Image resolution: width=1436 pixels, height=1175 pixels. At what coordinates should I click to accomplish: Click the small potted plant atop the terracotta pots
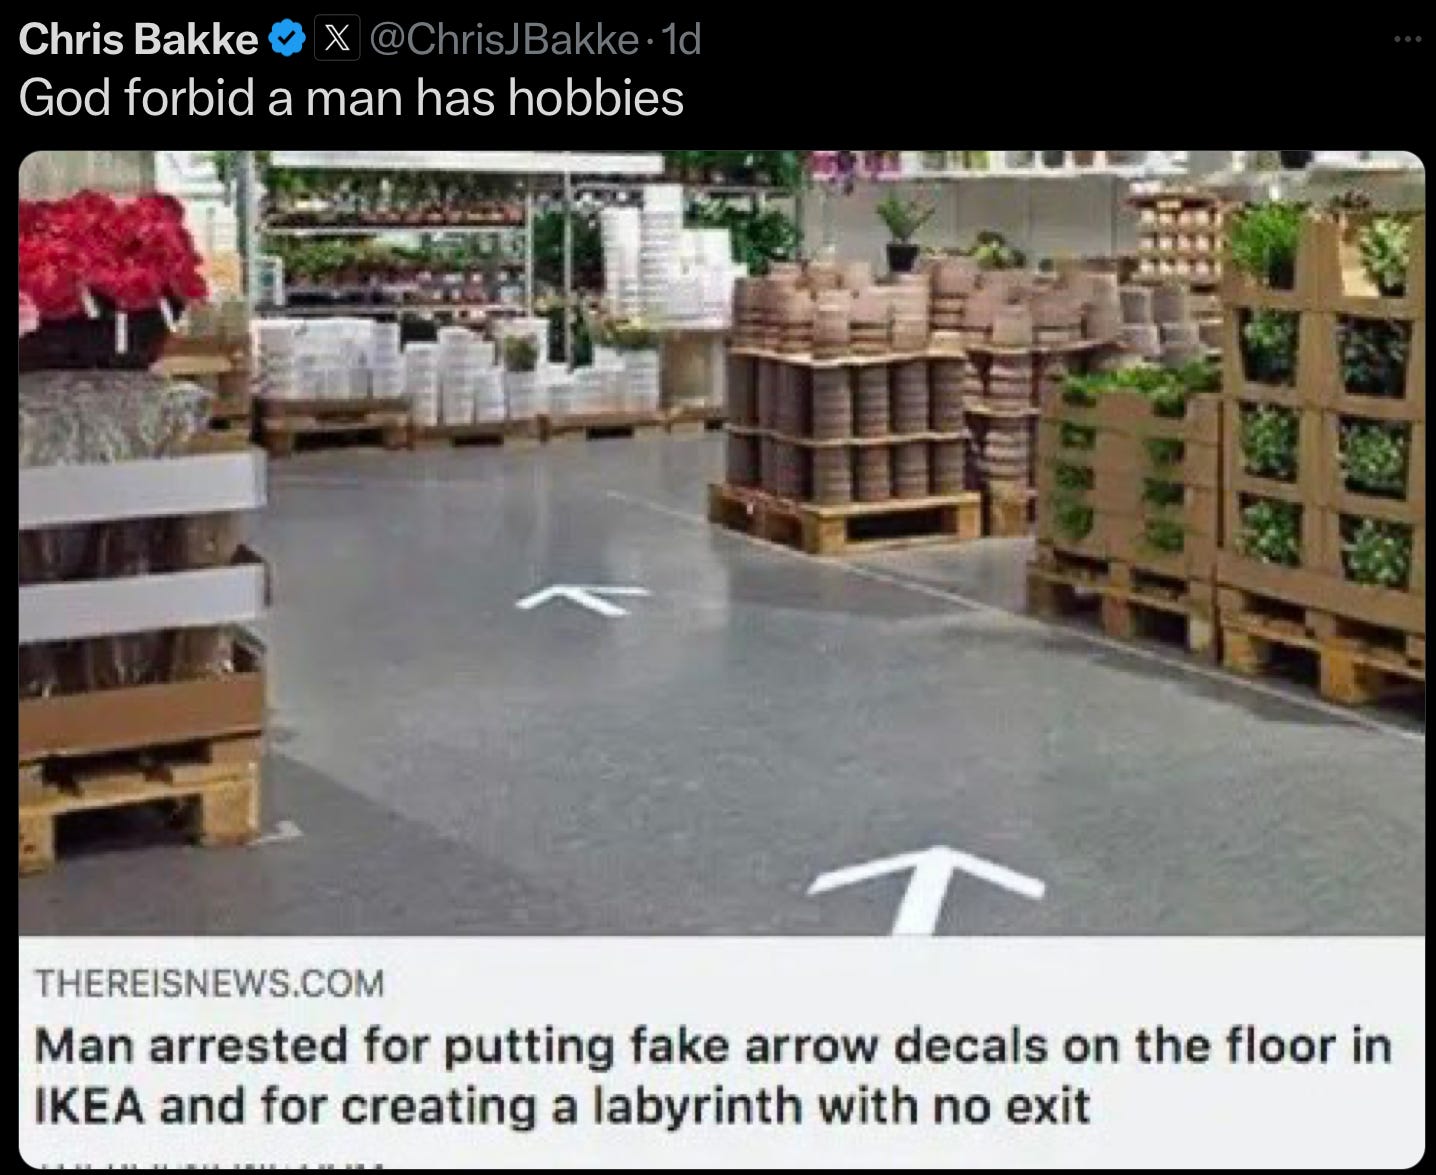(x=903, y=230)
